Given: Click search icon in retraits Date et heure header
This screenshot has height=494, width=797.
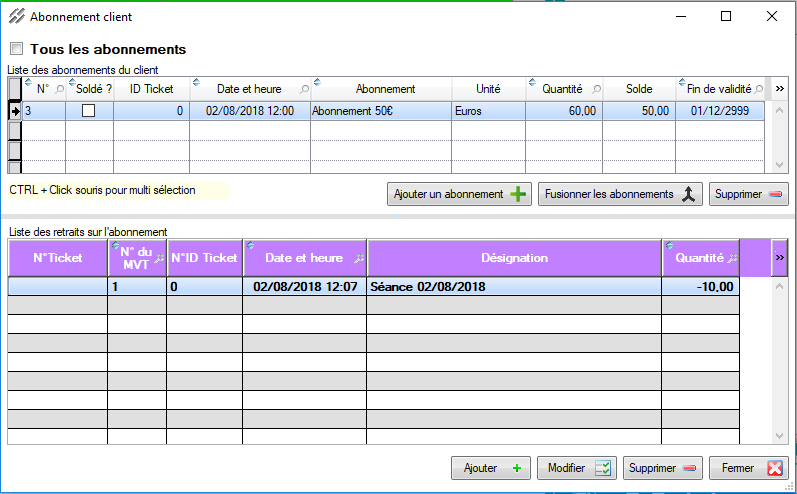Looking at the screenshot, I should click(359, 258).
